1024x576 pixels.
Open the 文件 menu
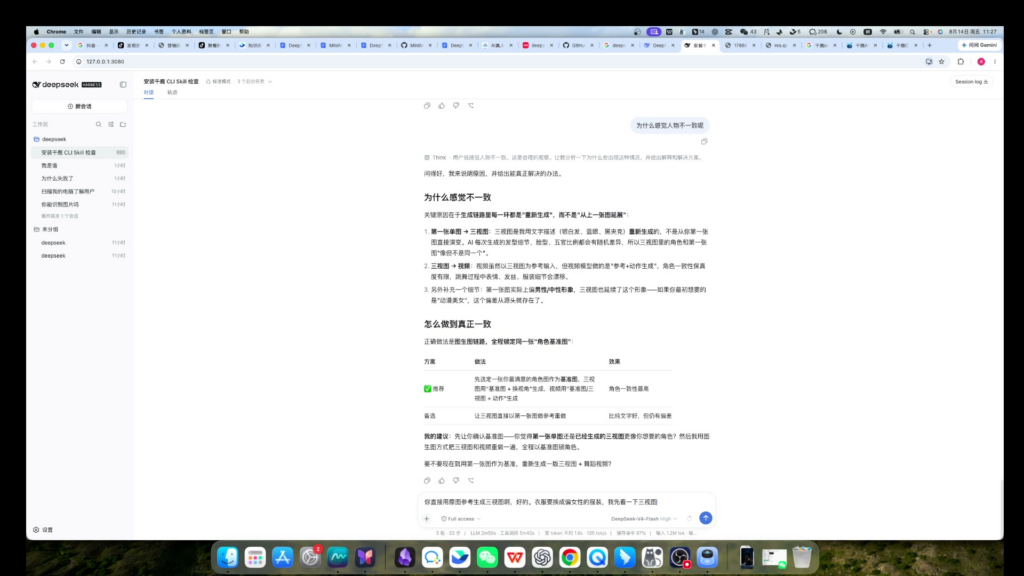(78, 31)
